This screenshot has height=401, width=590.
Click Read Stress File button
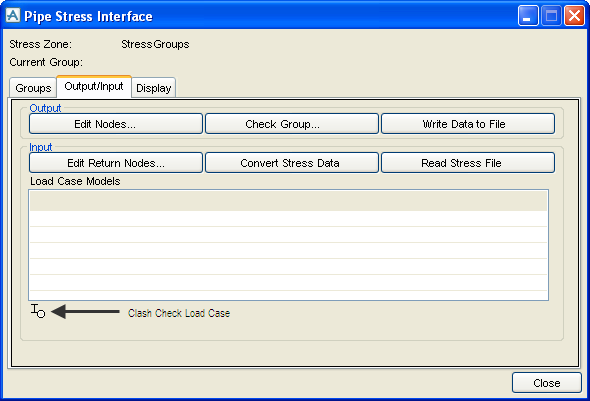468,163
